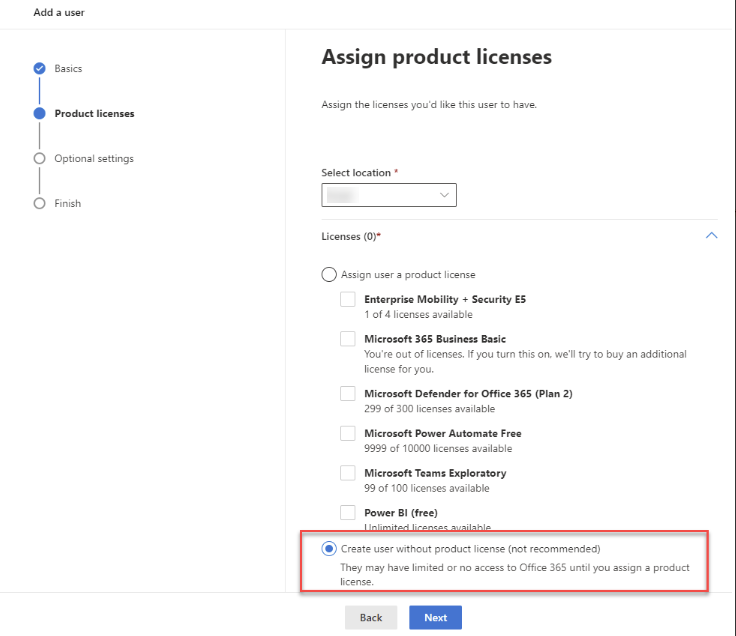Viewport: 736px width, 636px height.
Task: Click the text '99 of 100 licenses available'
Action: (x=427, y=489)
